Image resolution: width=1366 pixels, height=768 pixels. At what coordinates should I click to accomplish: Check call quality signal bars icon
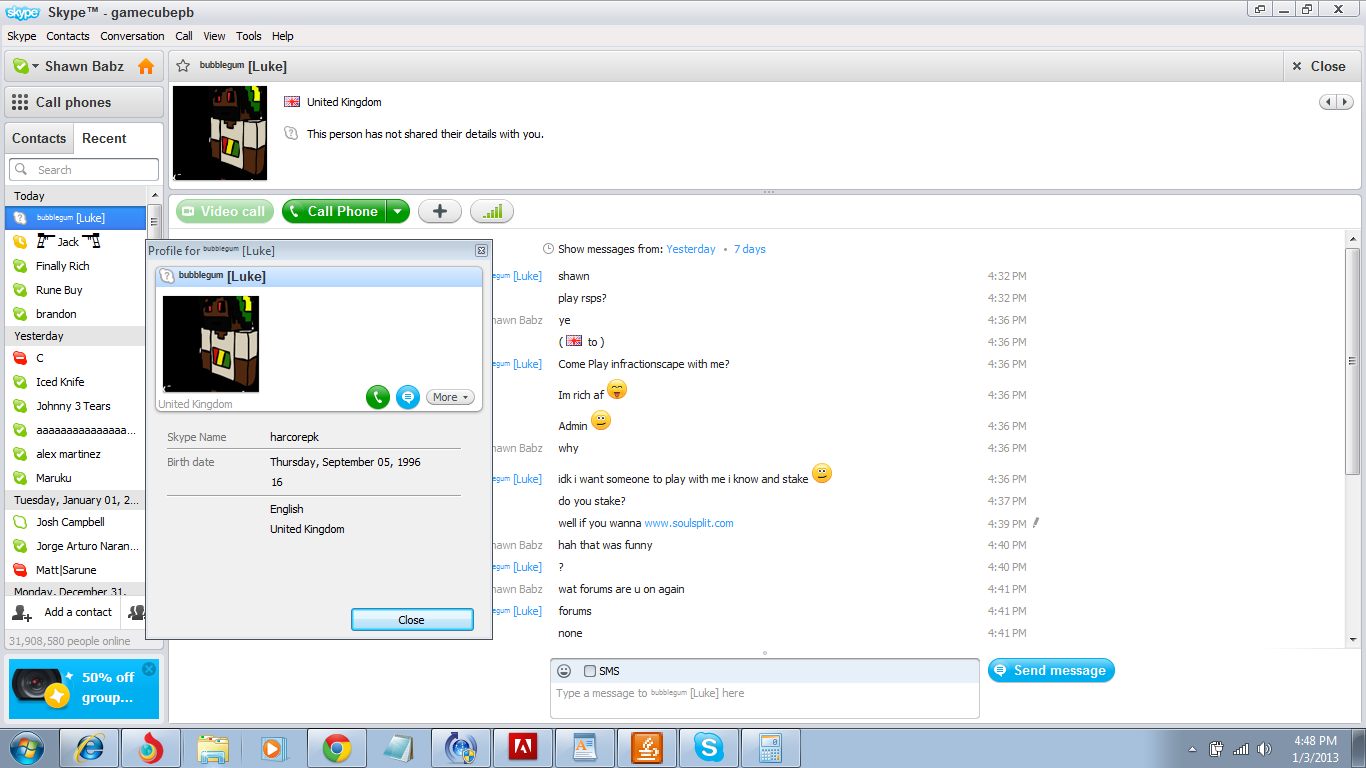[491, 211]
